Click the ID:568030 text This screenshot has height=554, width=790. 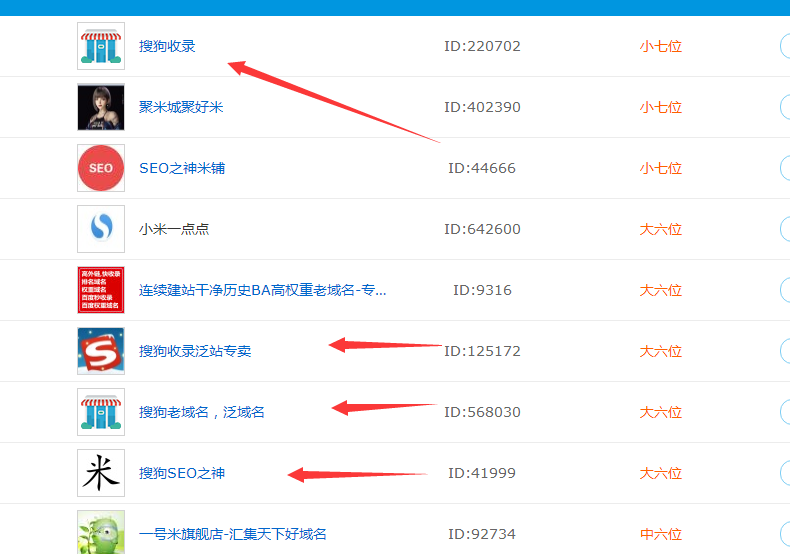click(x=482, y=411)
